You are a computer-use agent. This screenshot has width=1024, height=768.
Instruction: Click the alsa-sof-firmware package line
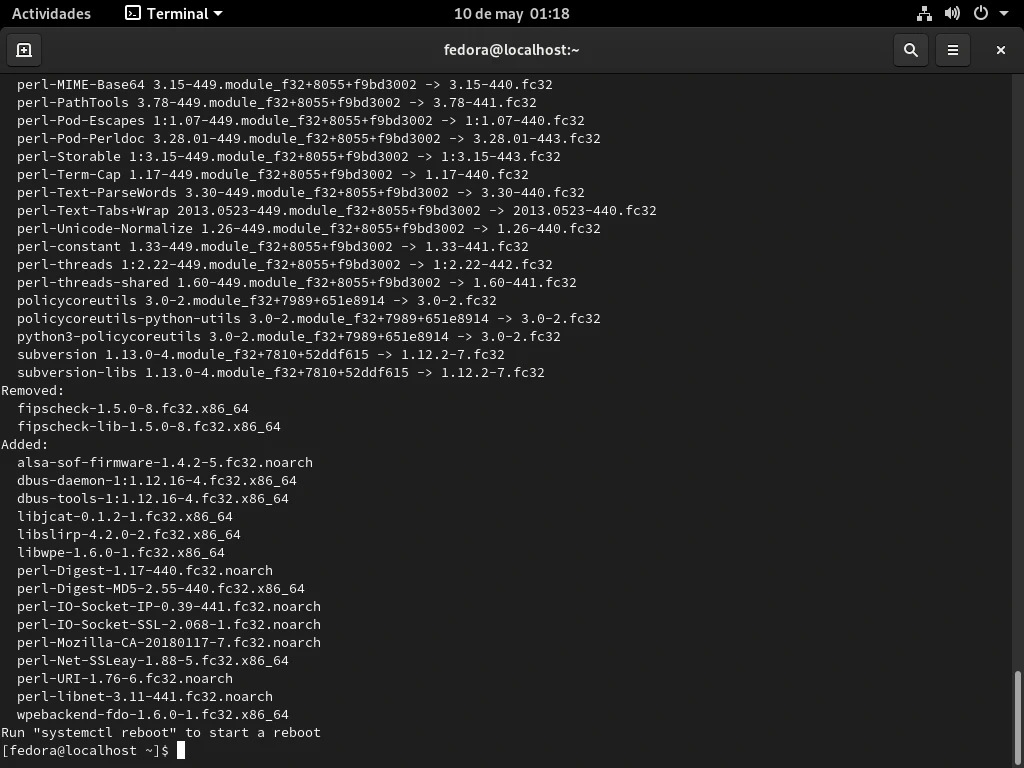165,463
